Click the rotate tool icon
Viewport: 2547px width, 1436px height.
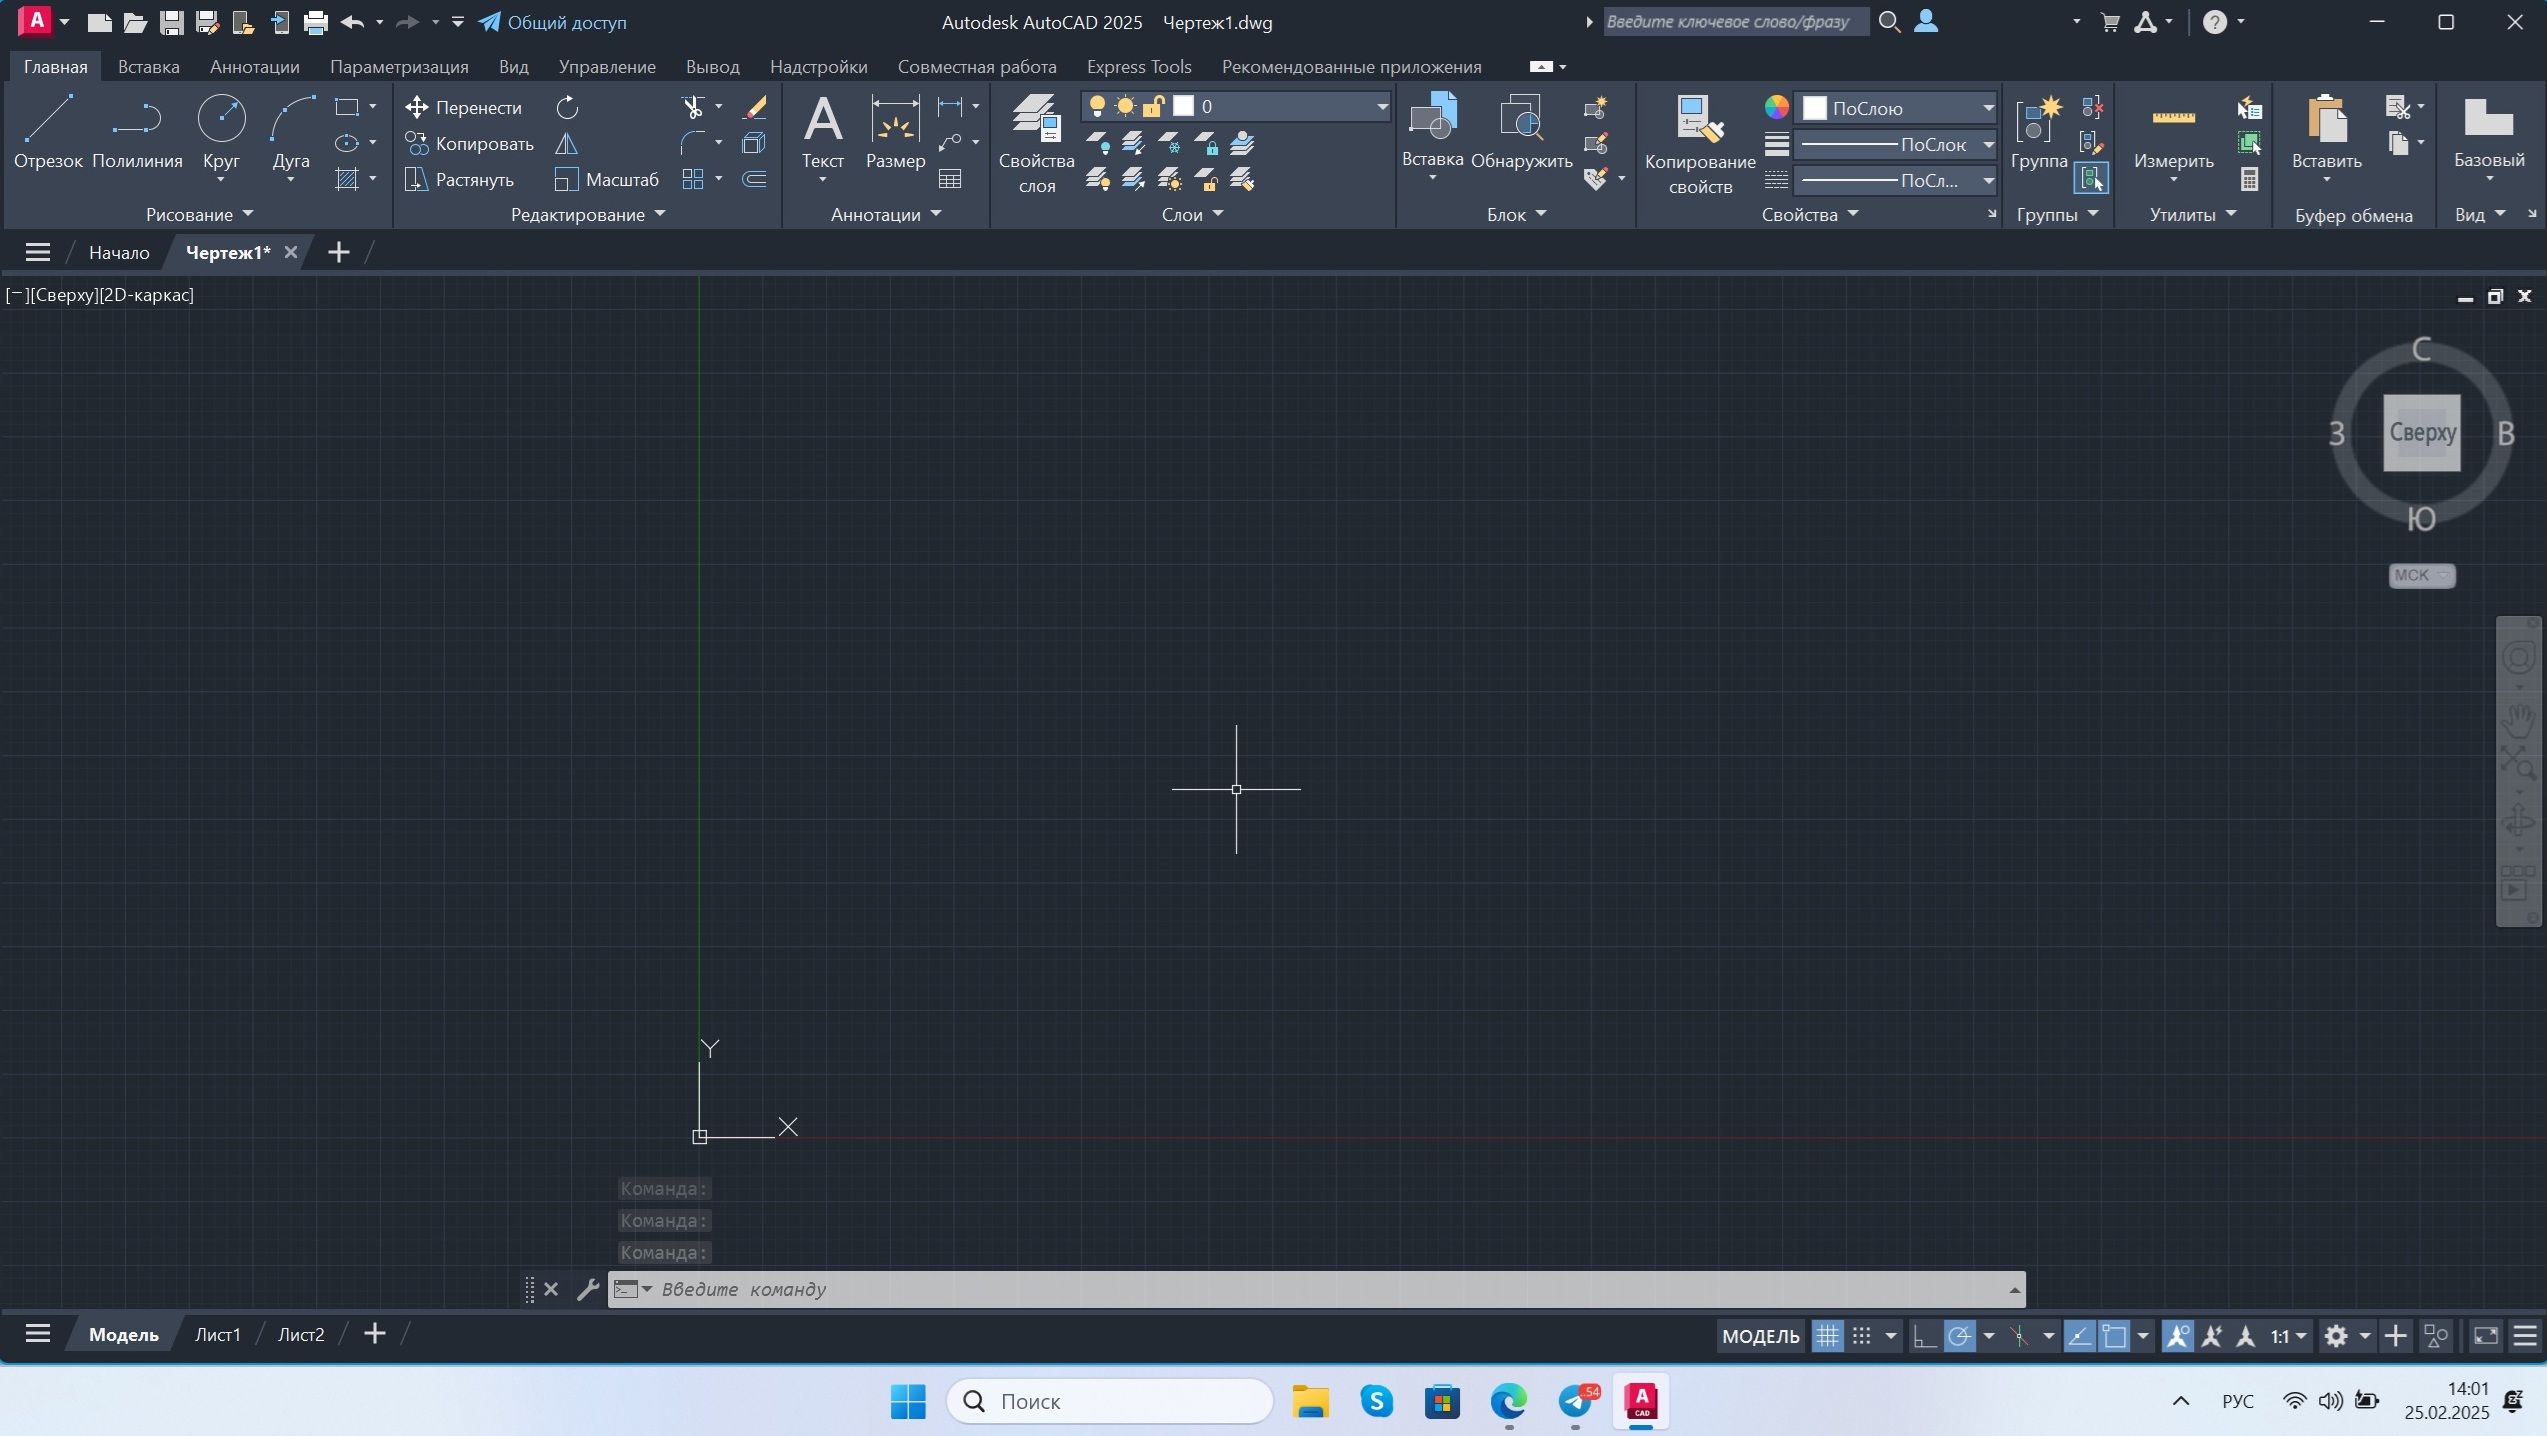[x=567, y=107]
